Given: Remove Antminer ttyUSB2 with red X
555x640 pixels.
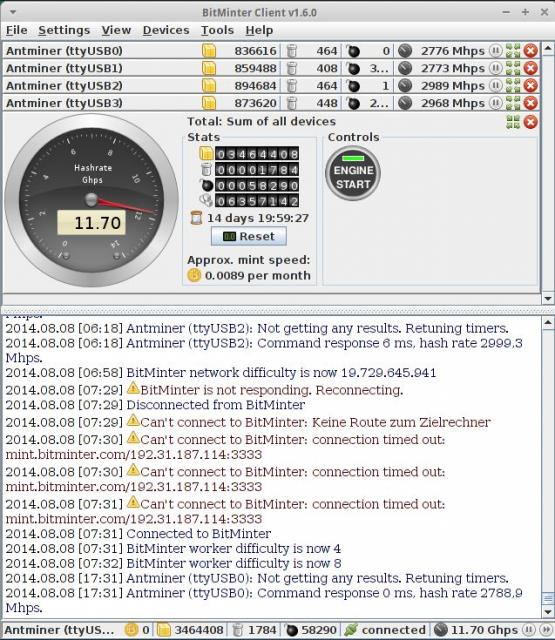Looking at the screenshot, I should [531, 86].
